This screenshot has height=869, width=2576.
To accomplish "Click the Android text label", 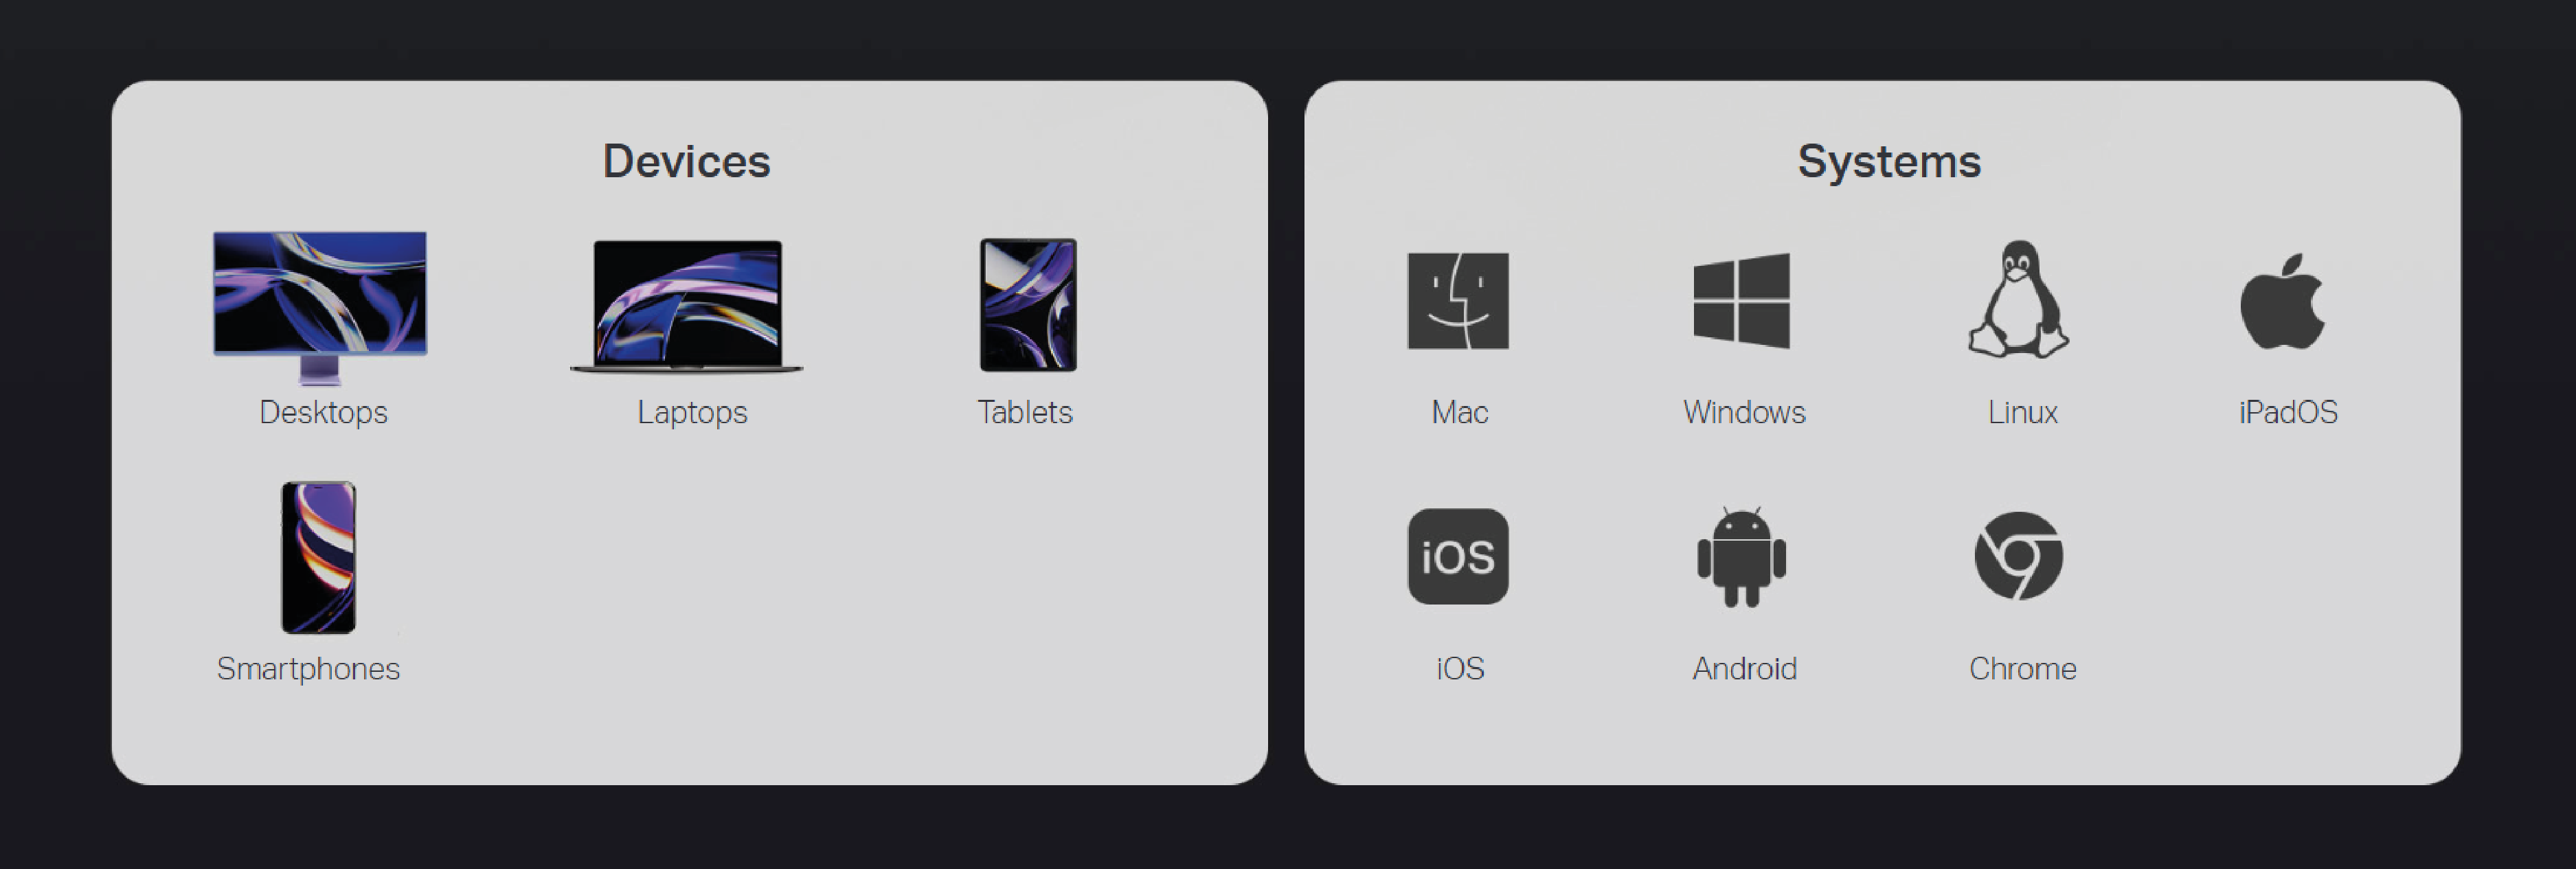I will point(1744,668).
